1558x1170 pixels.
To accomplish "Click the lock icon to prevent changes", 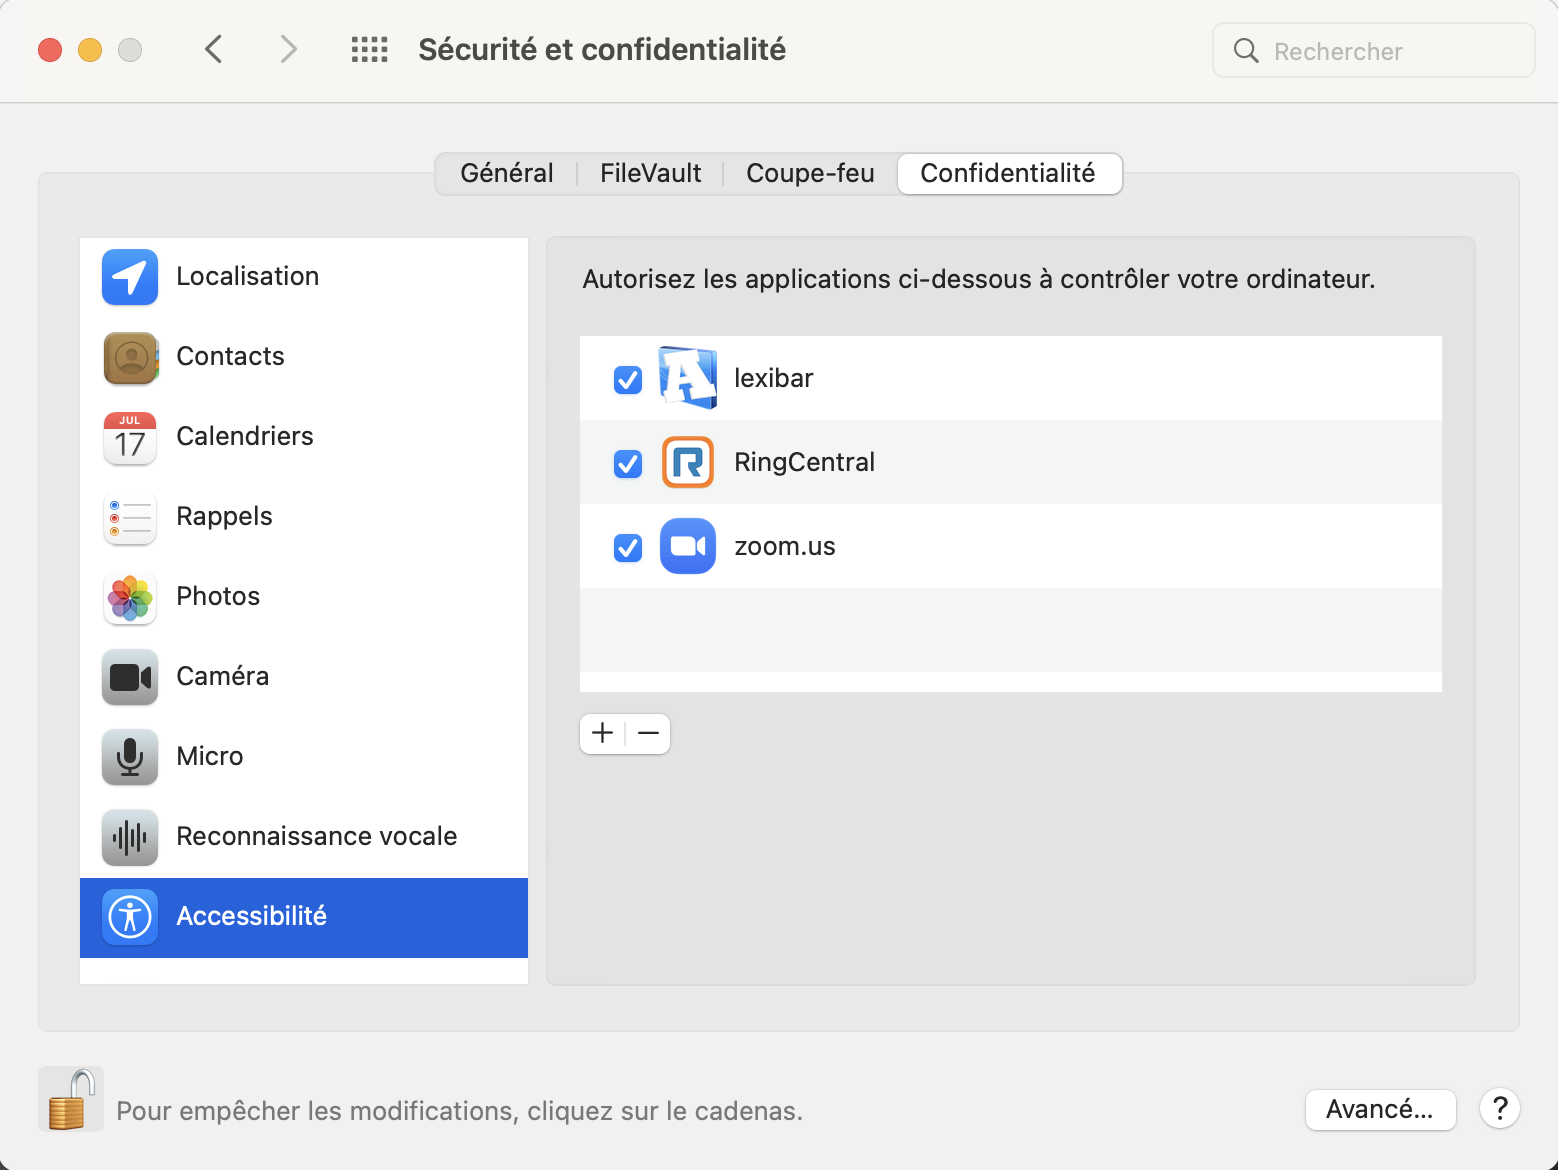I will tap(70, 1099).
